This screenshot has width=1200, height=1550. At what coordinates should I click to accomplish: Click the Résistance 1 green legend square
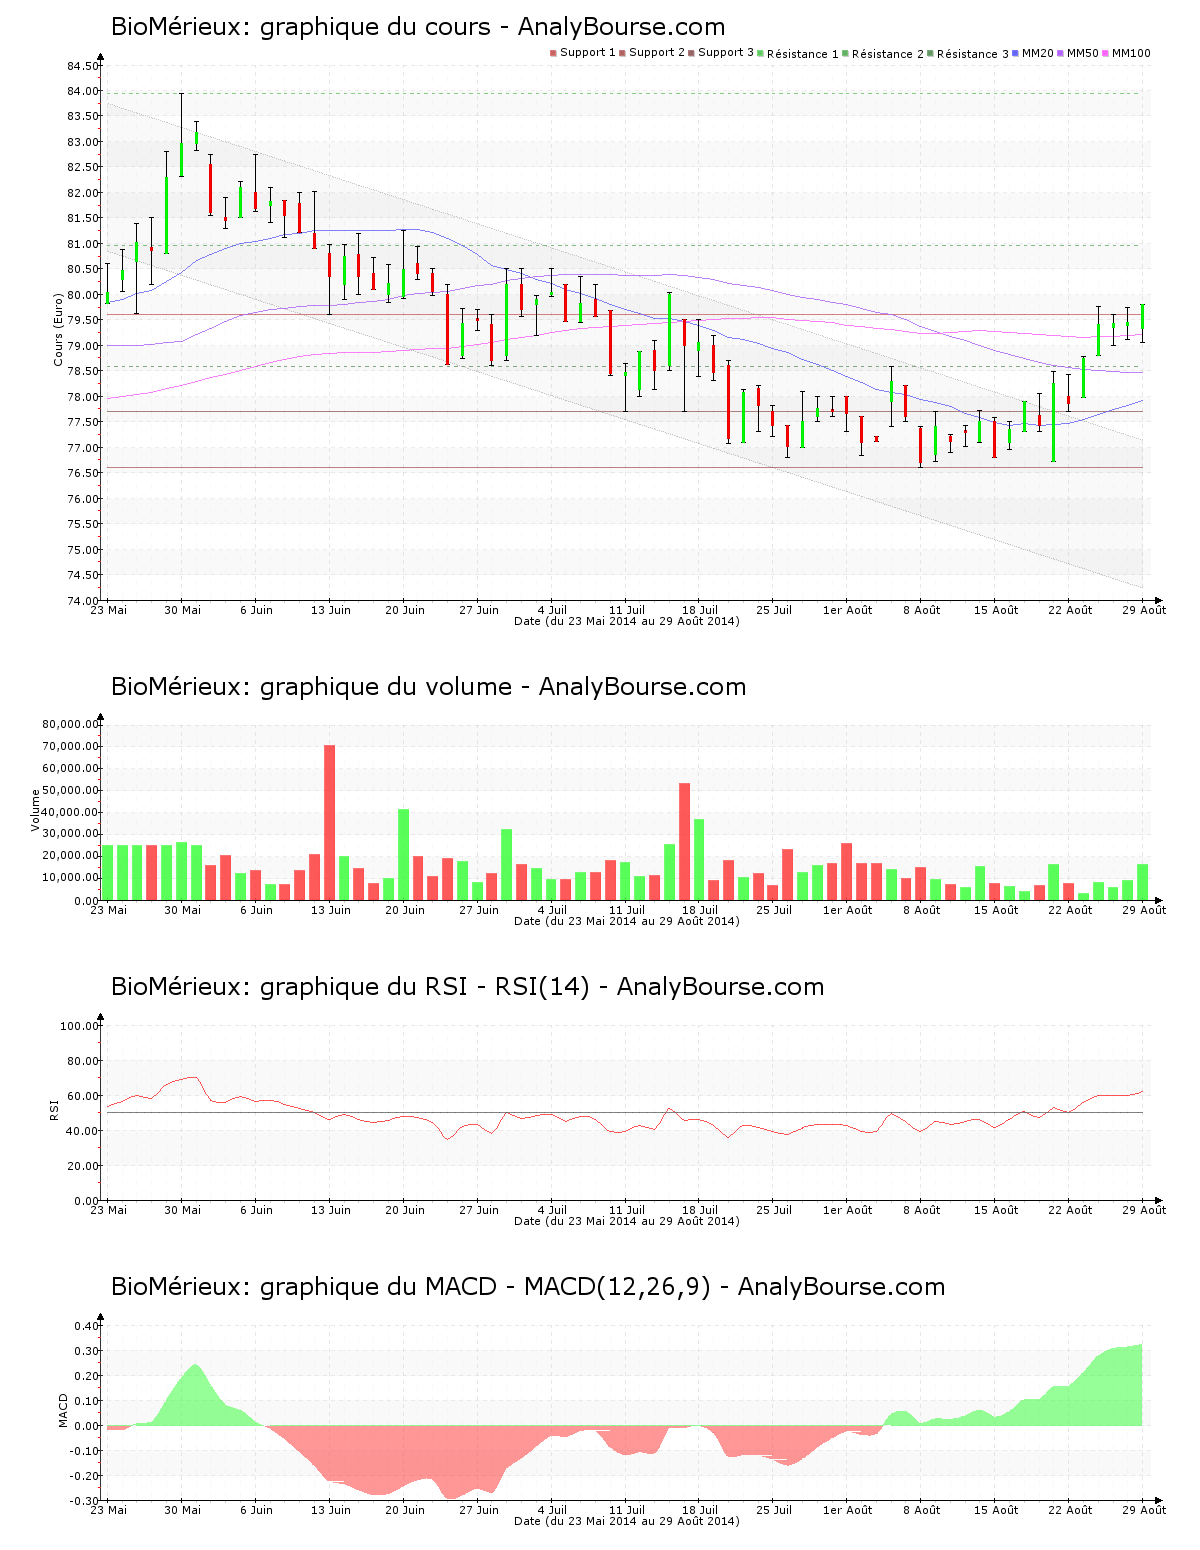coord(761,53)
